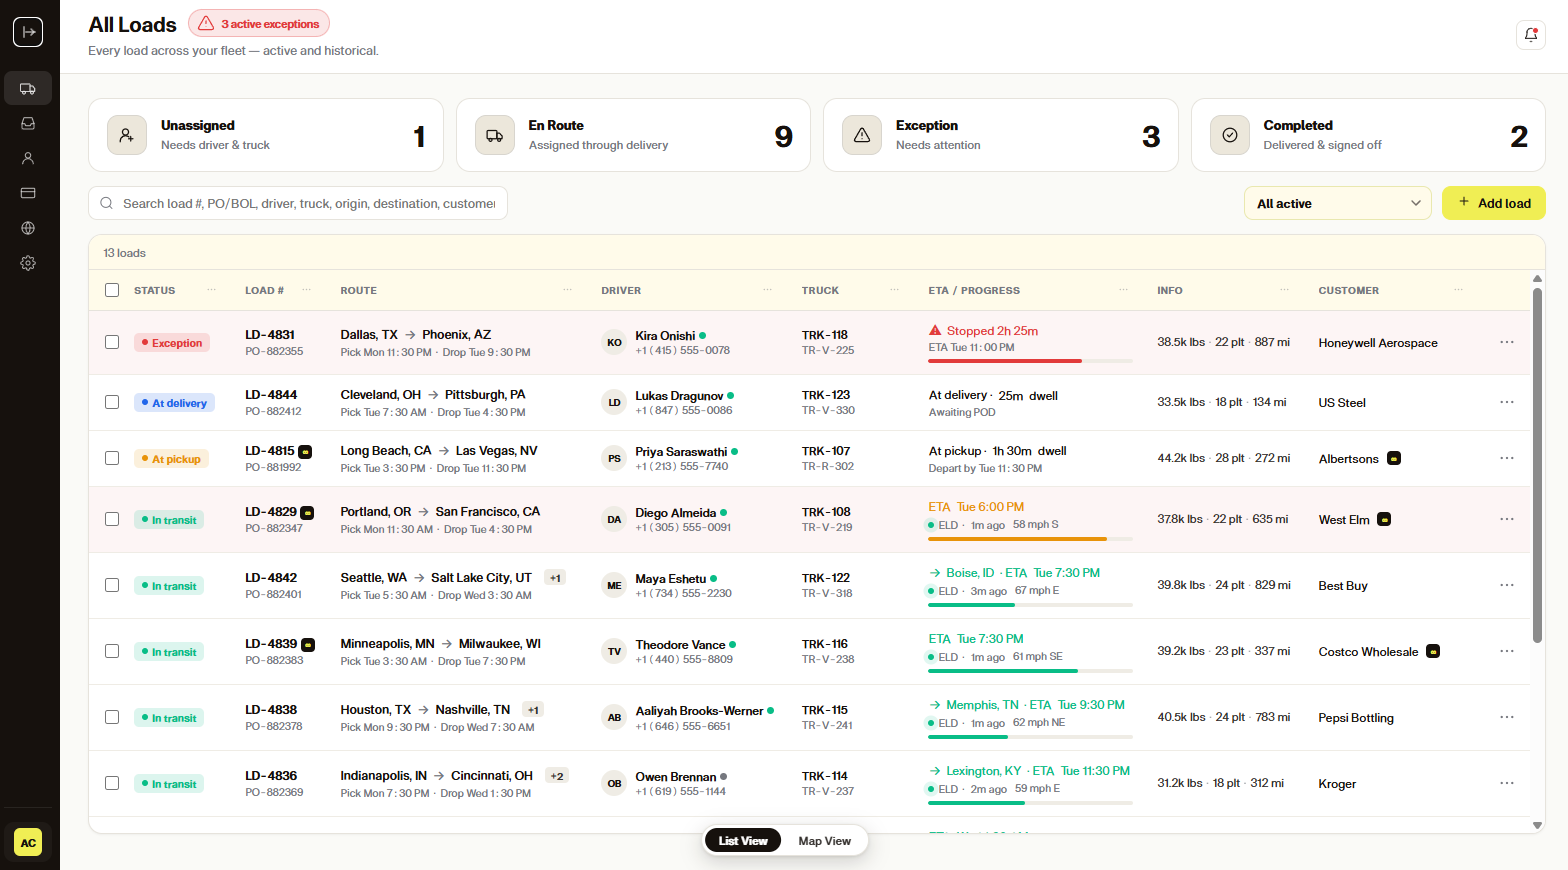Viewport: 1568px width, 870px height.
Task: Open the Load # column options menu
Action: tap(306, 290)
